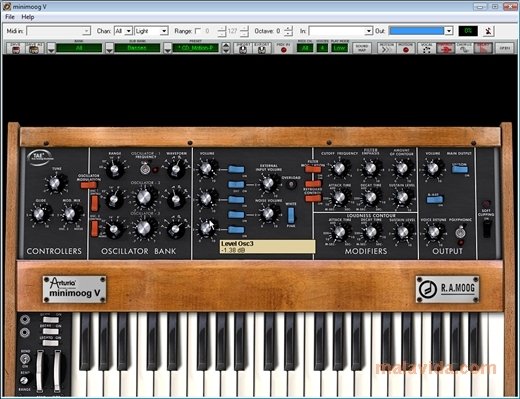Open the Light theme dropdown

click(x=151, y=31)
